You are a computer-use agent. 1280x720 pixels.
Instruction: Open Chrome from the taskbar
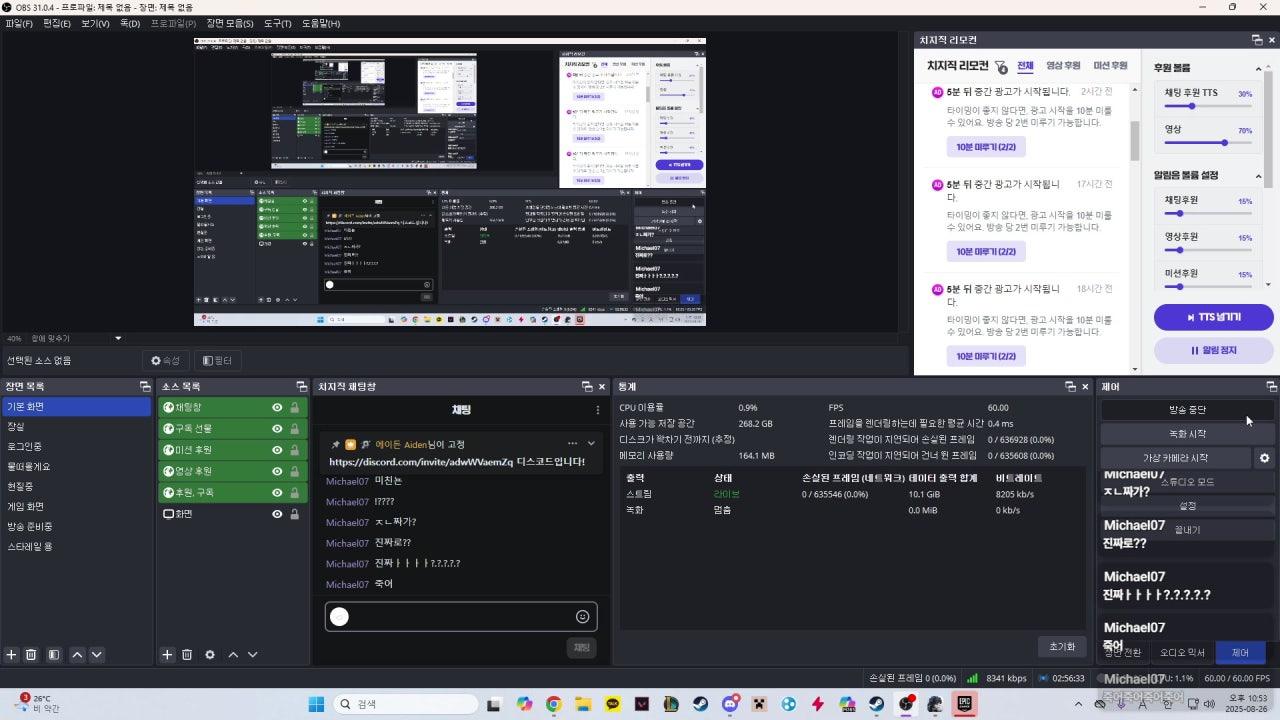pyautogui.click(x=553, y=704)
